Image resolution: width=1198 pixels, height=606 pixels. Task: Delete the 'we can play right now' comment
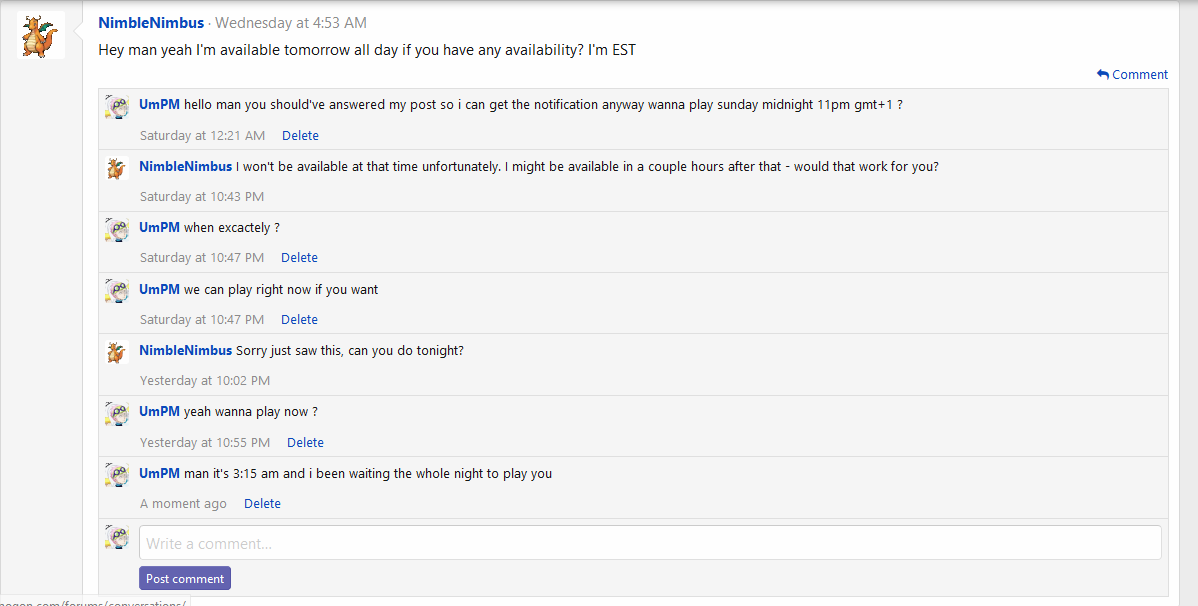[x=299, y=319]
